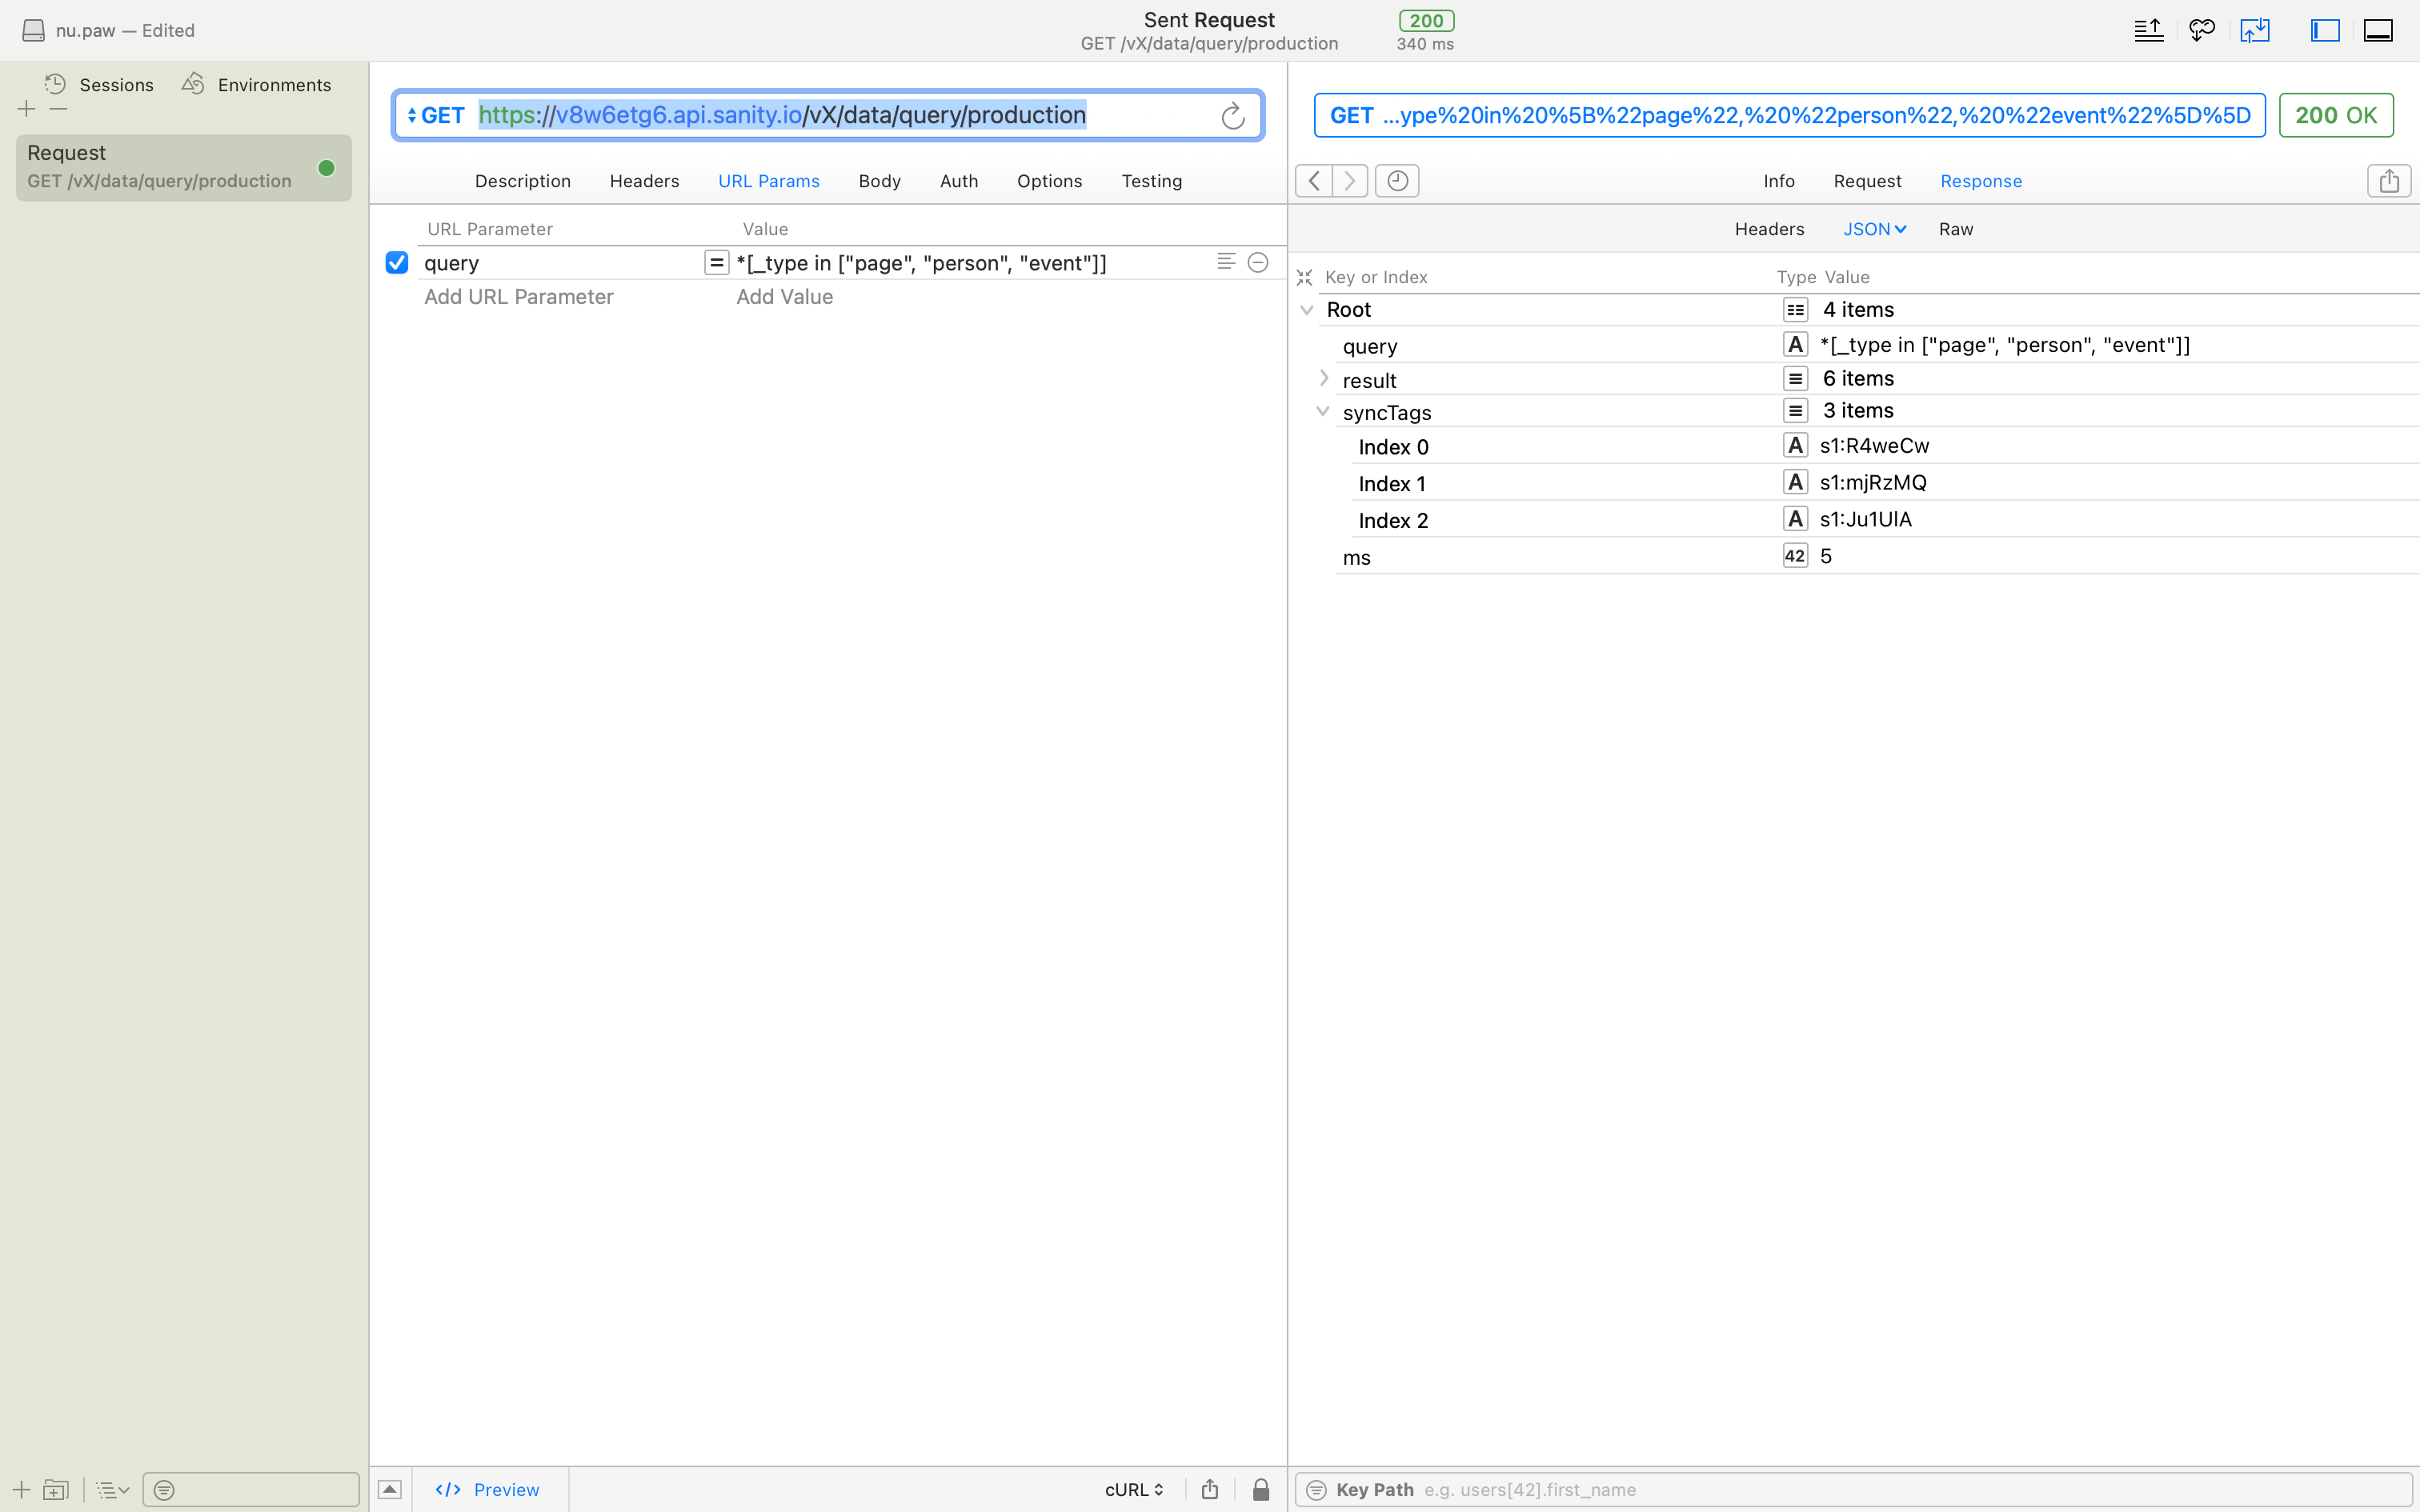This screenshot has height=1512, width=2420.
Task: Focus the sidebar filter search field
Action: point(251,1489)
